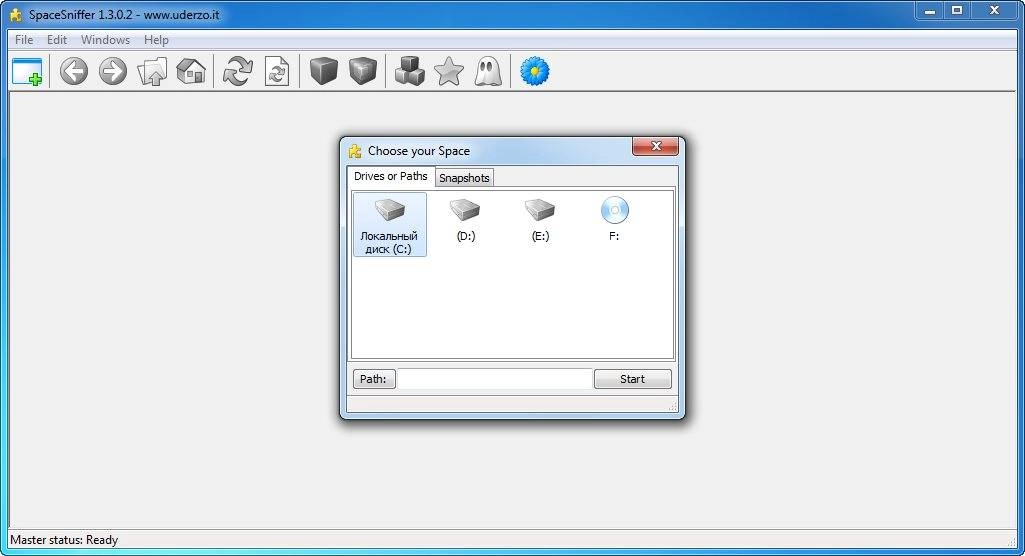The width and height of the screenshot is (1025, 556).
Task: Go forward with the right arrow icon
Action: coord(113,71)
